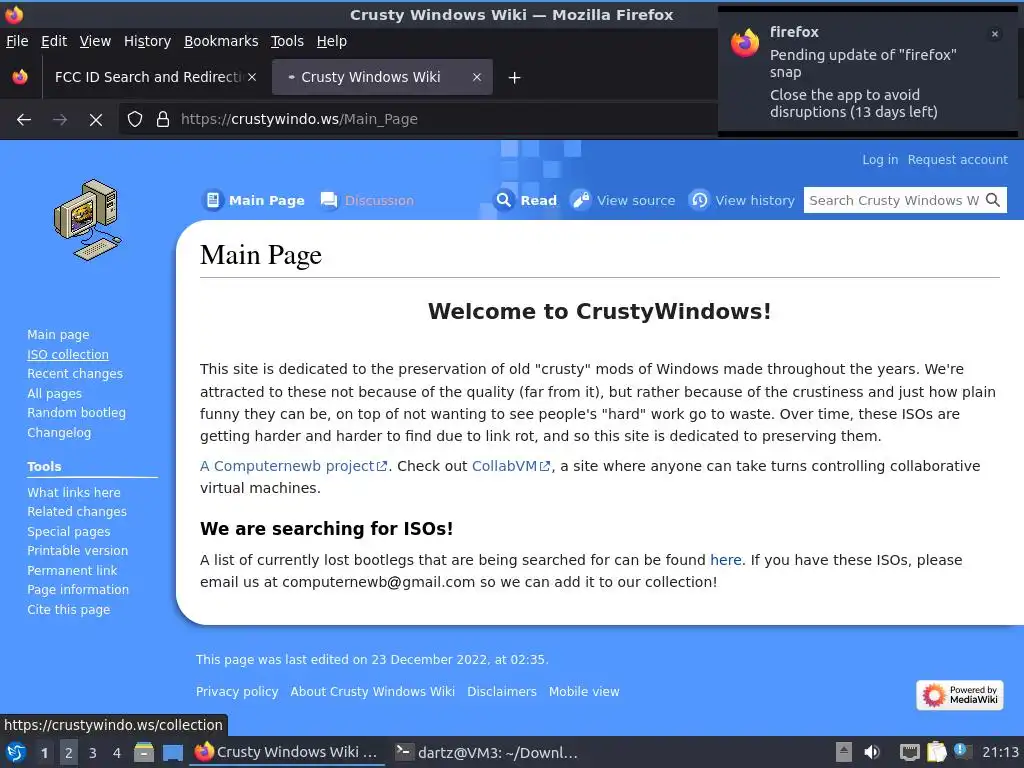Screen dimensions: 1024x768
Task: Open the File menu
Action: [x=17, y=41]
